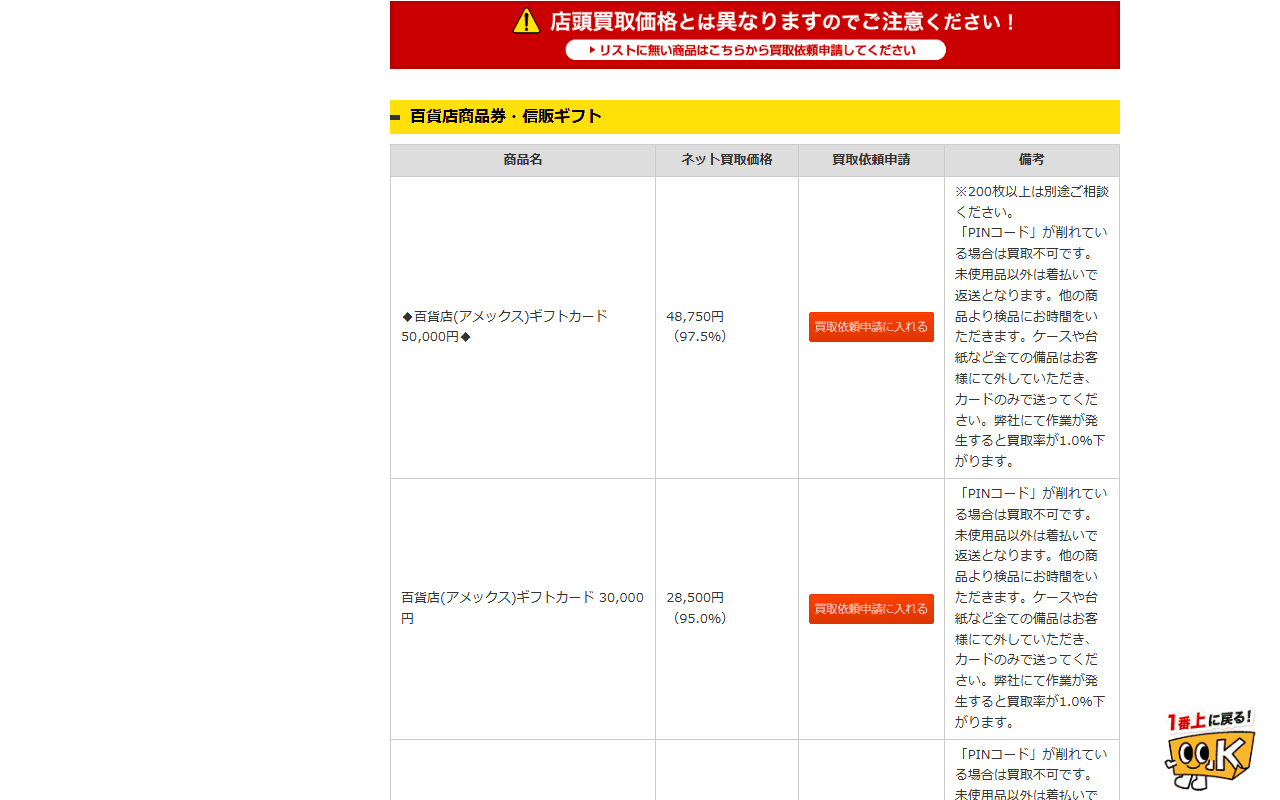Screen dimensions: 1280x800
Task: Click the warning triangle icon in red banner
Action: [x=526, y=21]
